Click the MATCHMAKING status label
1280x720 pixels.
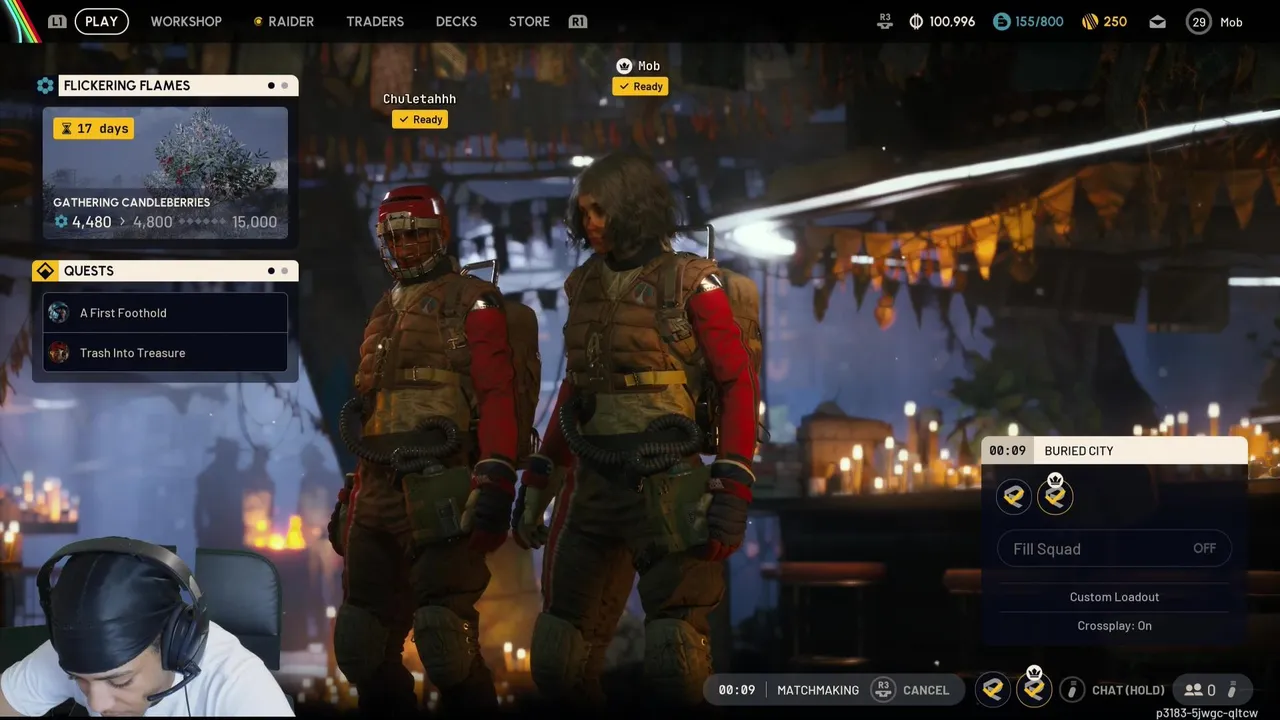click(x=818, y=690)
